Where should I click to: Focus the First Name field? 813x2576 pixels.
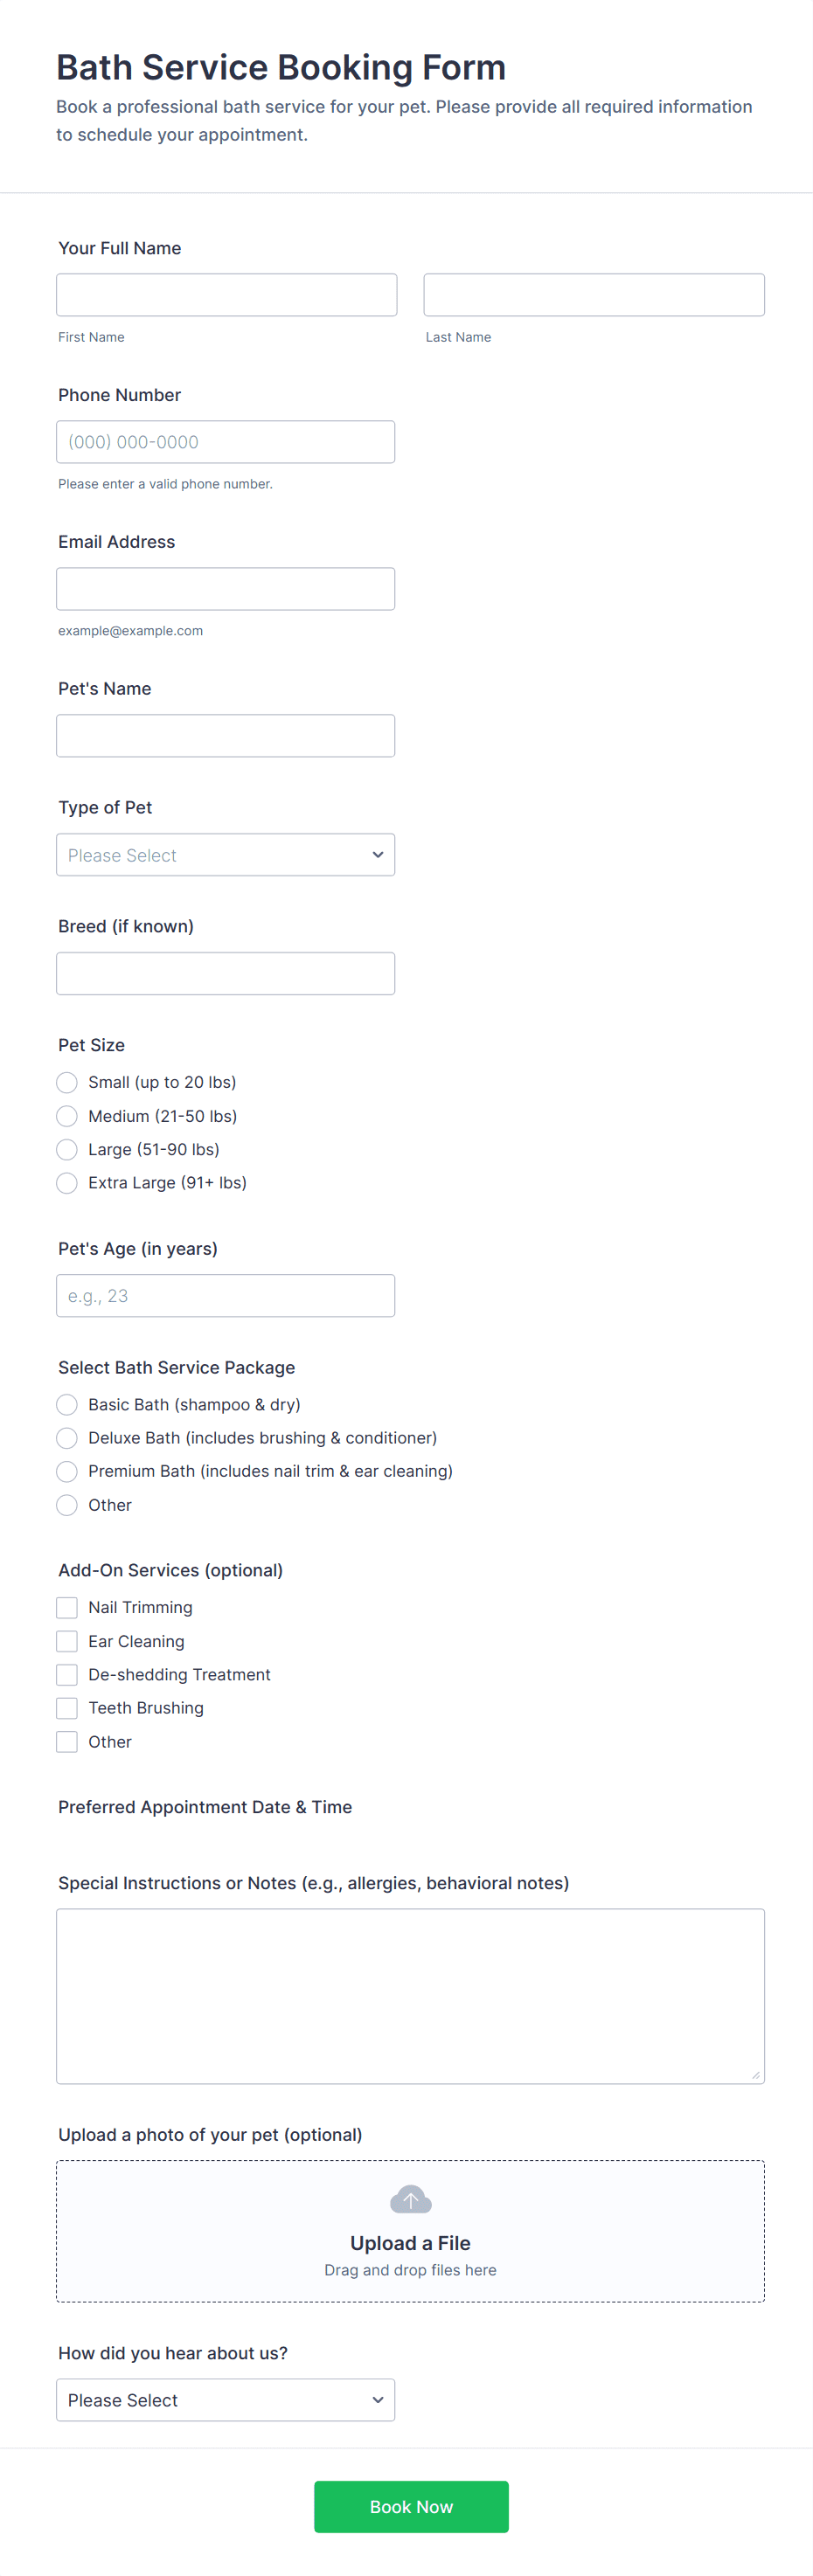(x=226, y=295)
